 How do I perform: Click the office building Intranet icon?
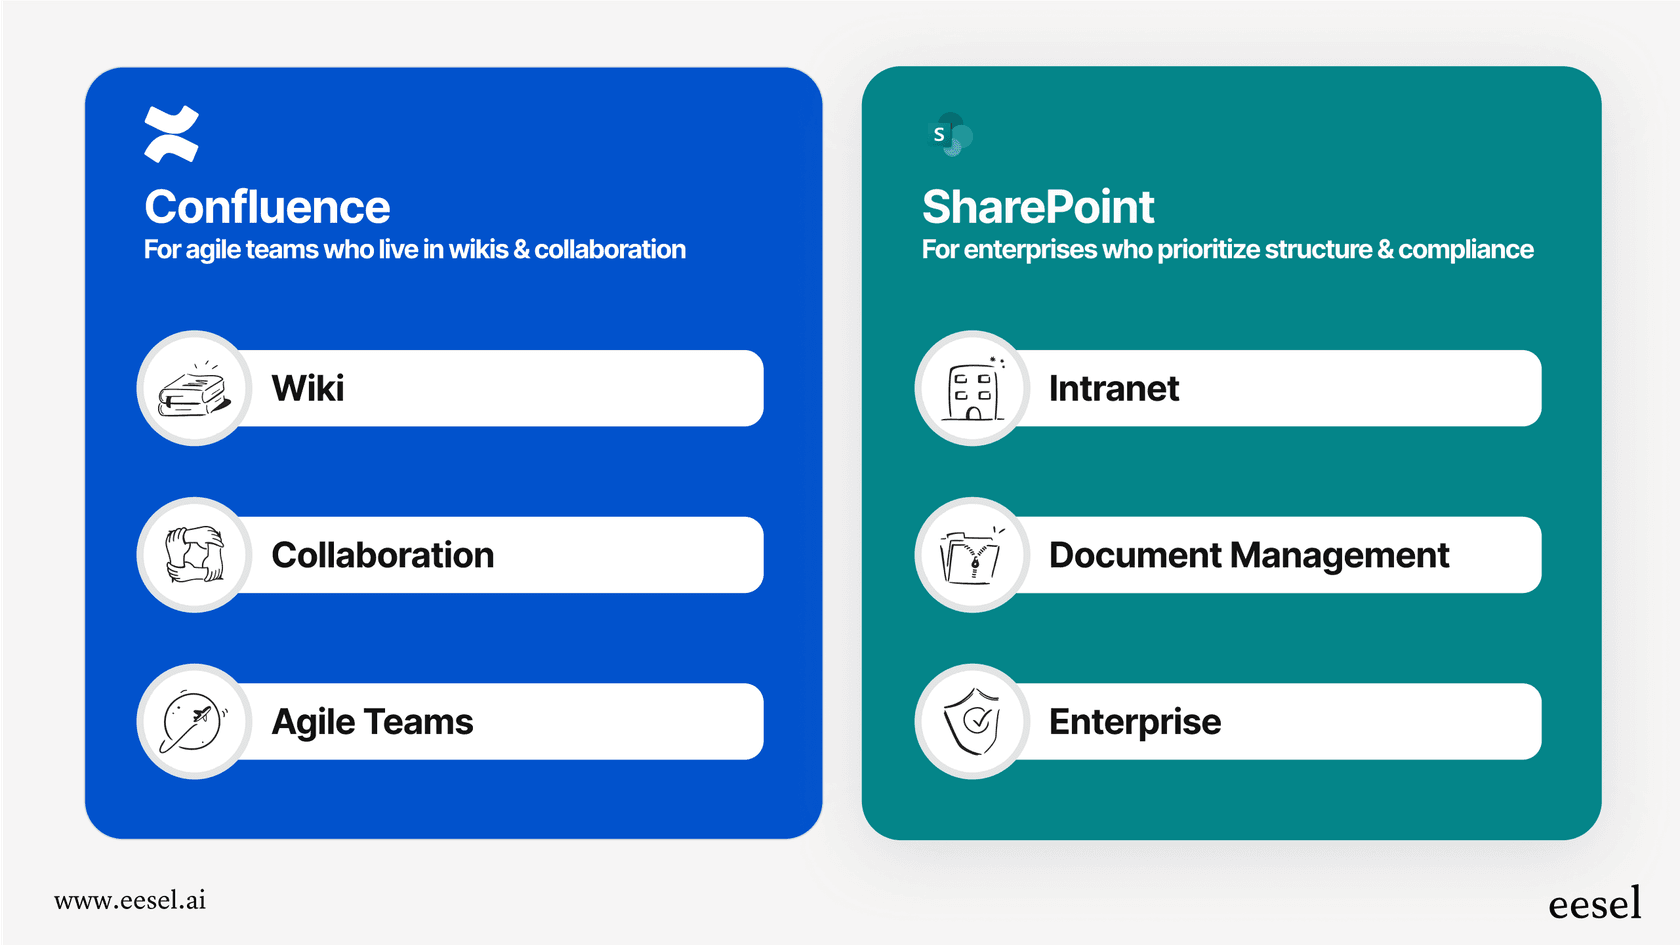971,388
